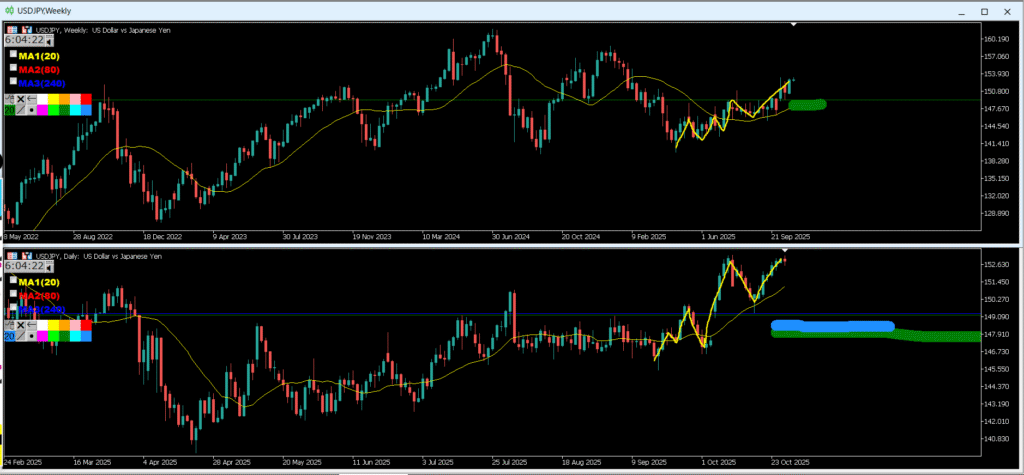This screenshot has width=1024, height=475.
Task: Click the white shift triangle atop Weekly chart
Action: pos(794,23)
